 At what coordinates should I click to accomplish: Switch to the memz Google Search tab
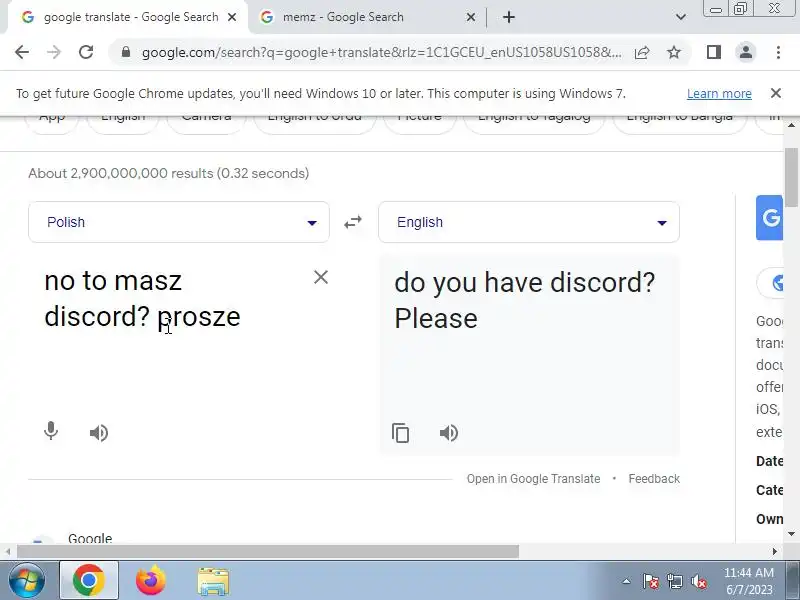tap(367, 17)
